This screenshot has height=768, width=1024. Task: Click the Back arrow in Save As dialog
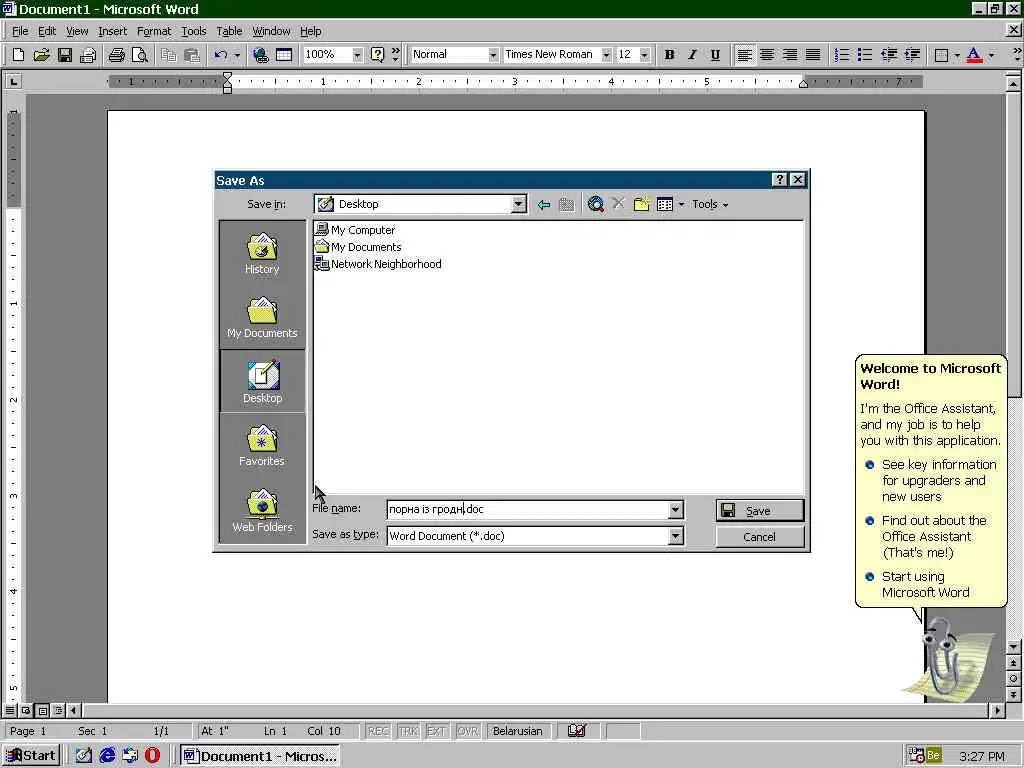[x=544, y=204]
